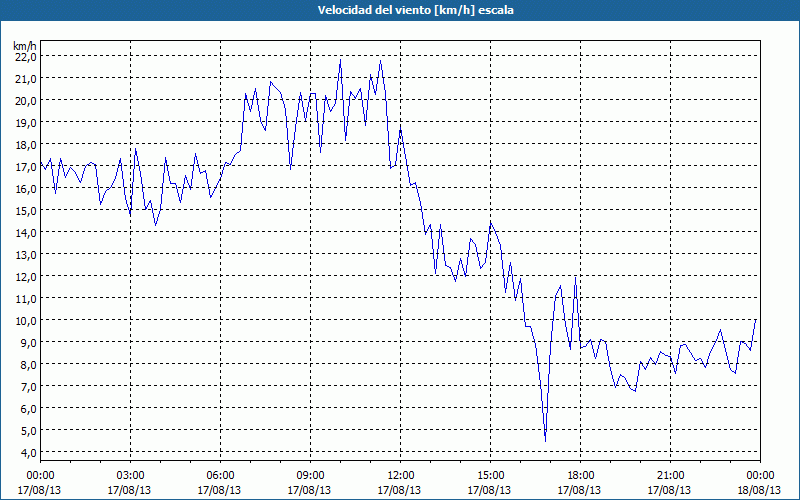Click the "18/08/13" date label
The height and width of the screenshot is (500, 800).
coord(759,490)
